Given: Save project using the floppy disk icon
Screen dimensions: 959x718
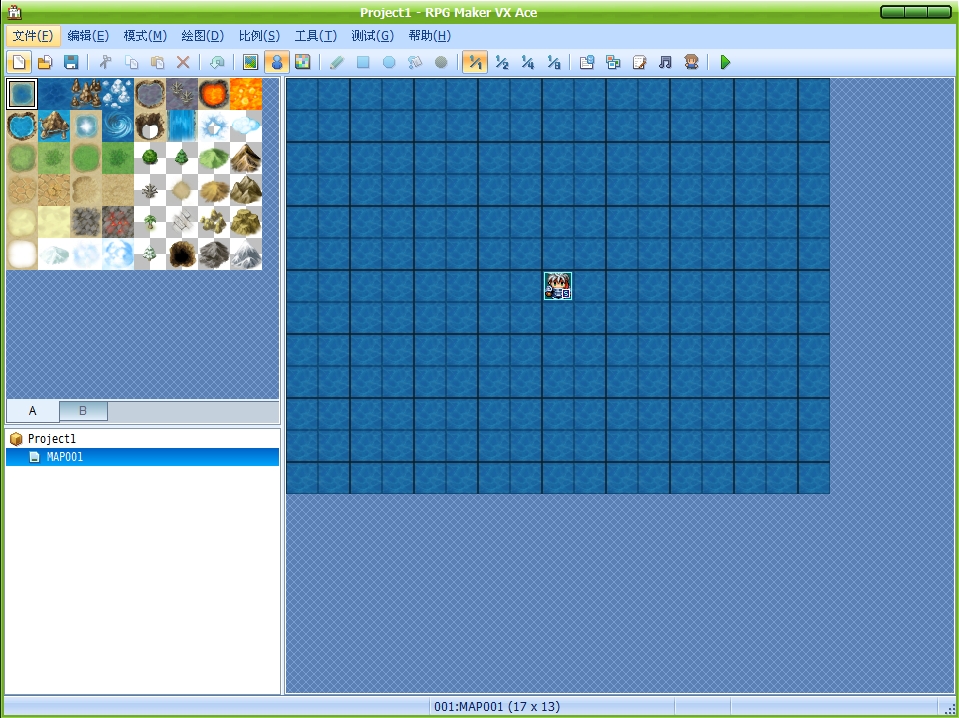Looking at the screenshot, I should [71, 62].
